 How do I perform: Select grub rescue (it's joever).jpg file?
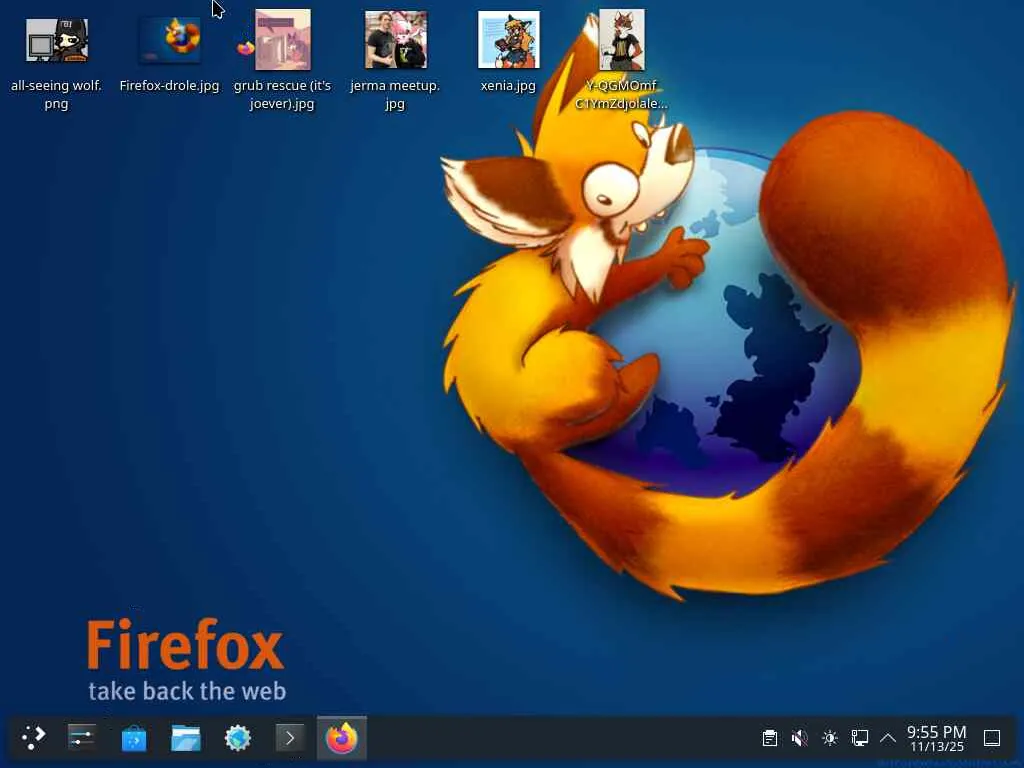click(282, 60)
